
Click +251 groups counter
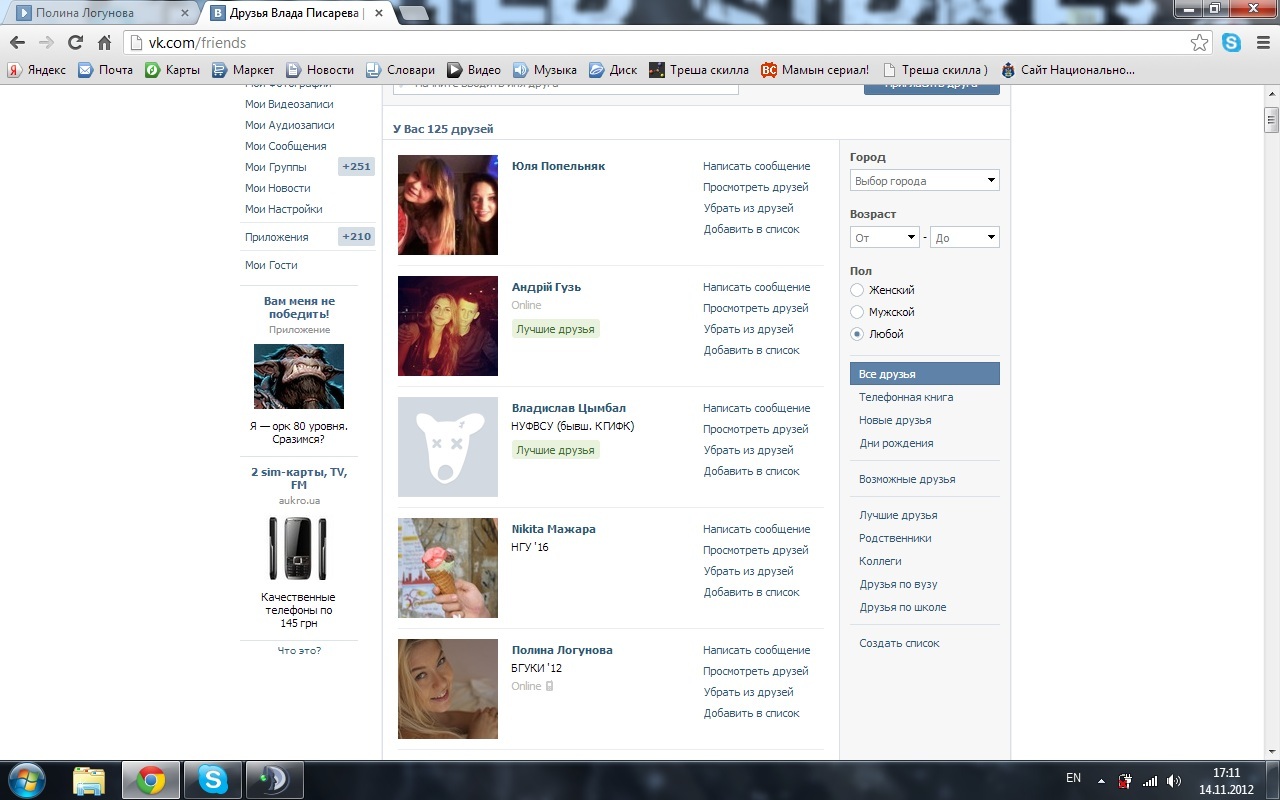(356, 167)
